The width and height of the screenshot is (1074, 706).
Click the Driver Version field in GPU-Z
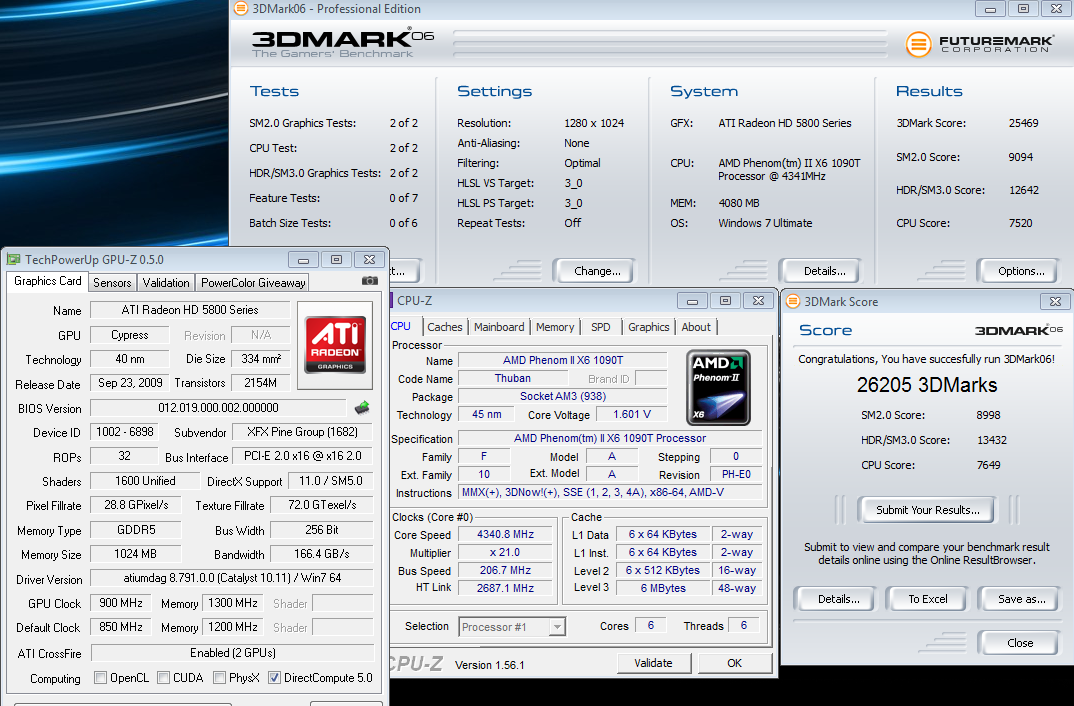coord(232,578)
